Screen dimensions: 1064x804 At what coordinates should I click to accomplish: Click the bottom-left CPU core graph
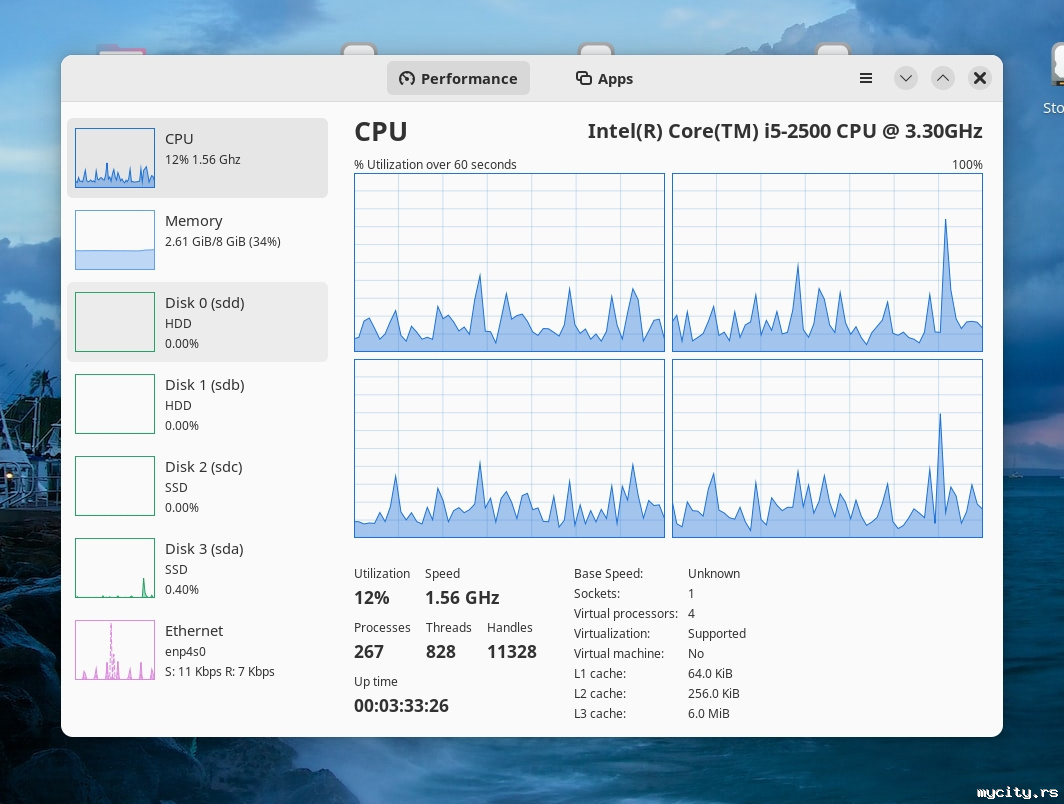pyautogui.click(x=509, y=448)
